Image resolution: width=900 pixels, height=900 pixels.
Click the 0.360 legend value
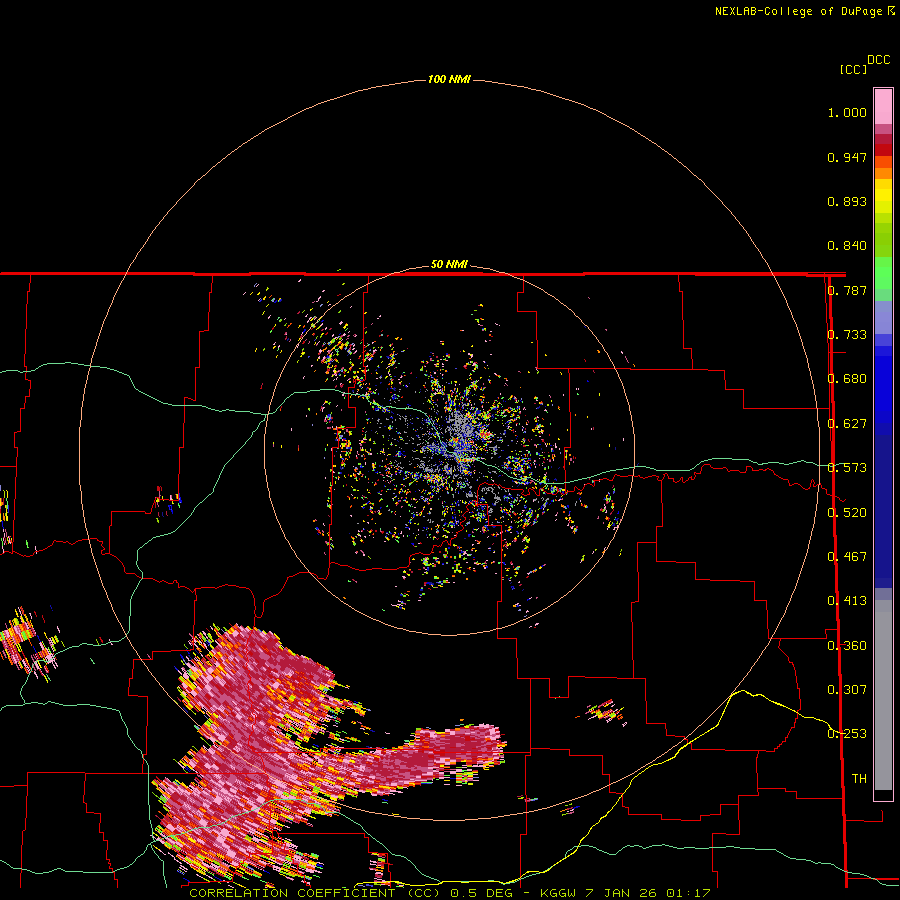[847, 645]
